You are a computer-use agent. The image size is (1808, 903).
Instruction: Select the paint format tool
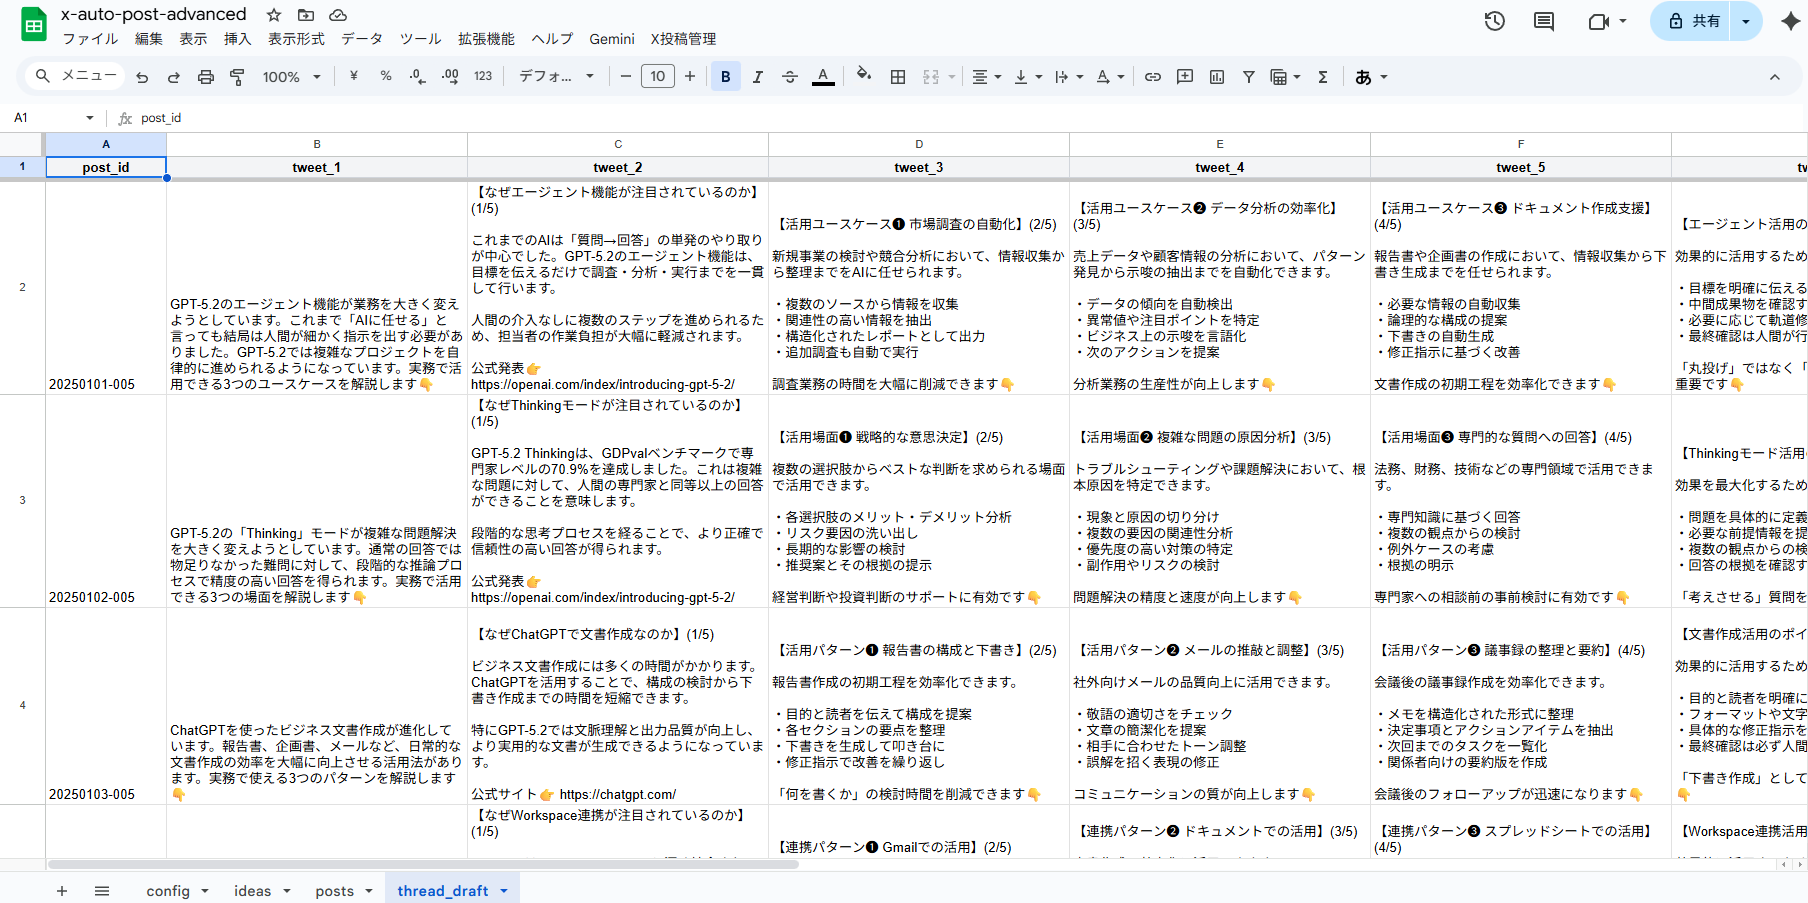[x=237, y=77]
